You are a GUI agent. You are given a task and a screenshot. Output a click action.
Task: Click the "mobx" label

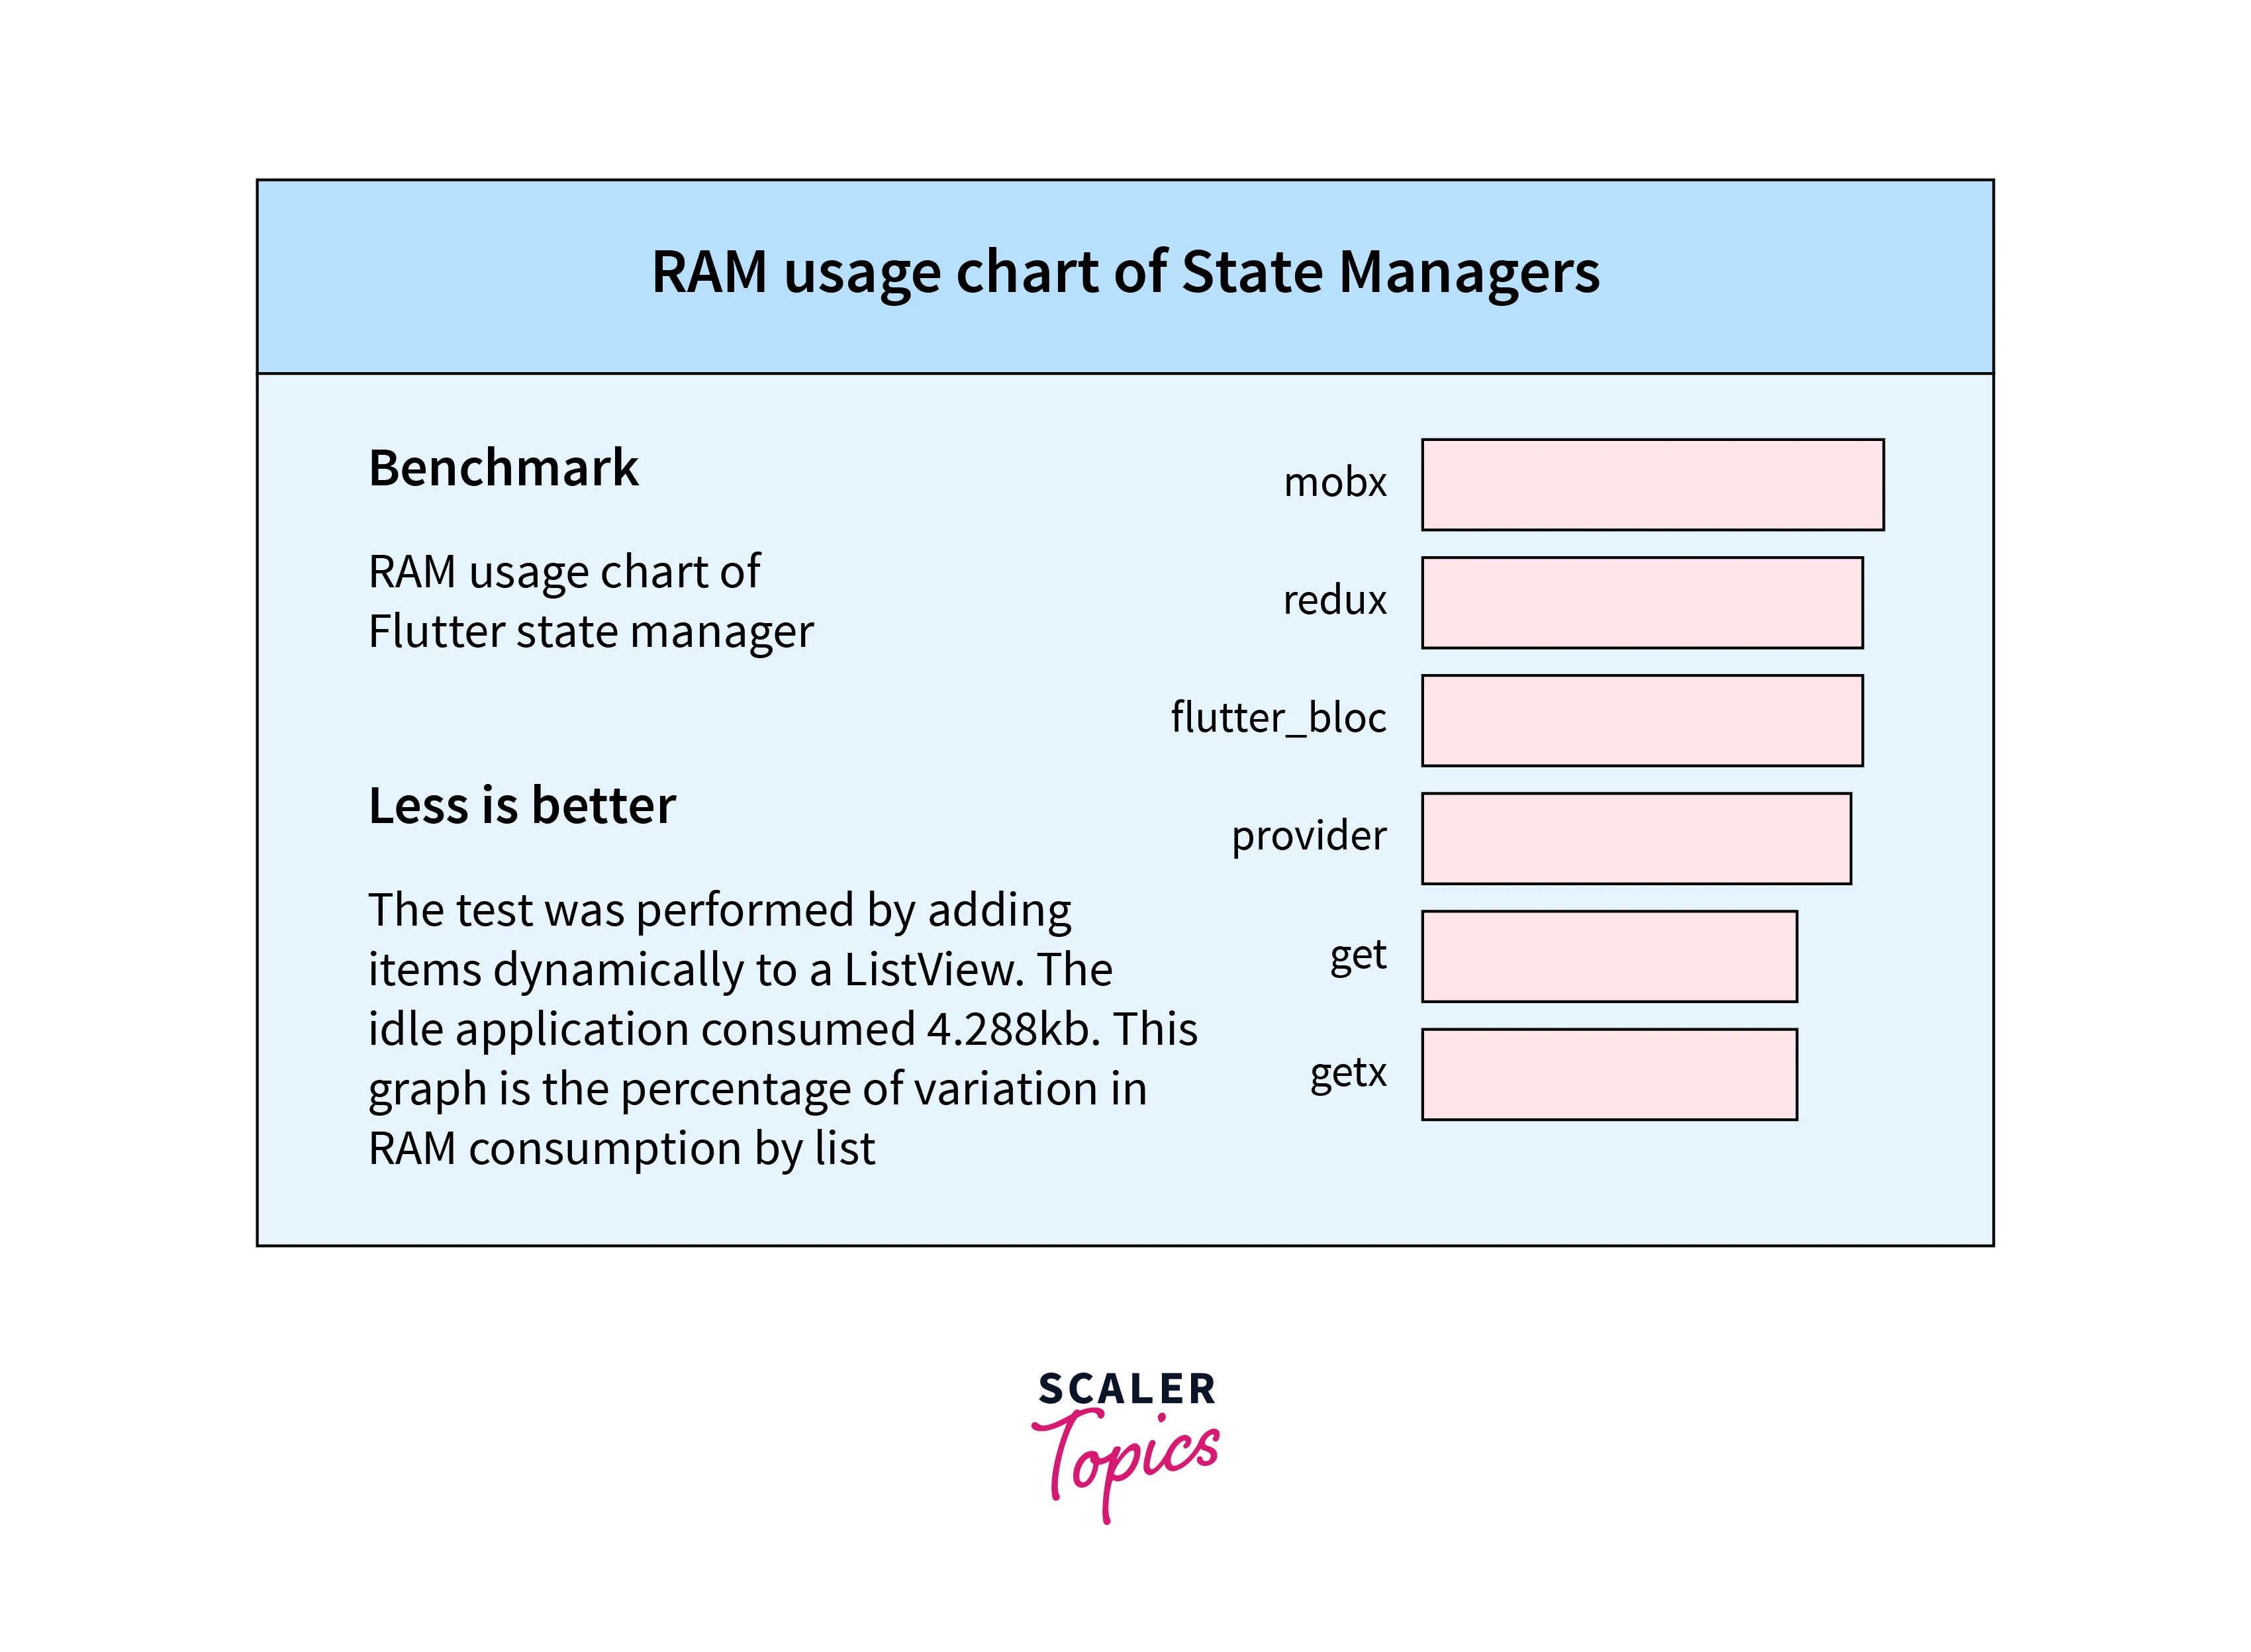(1334, 483)
